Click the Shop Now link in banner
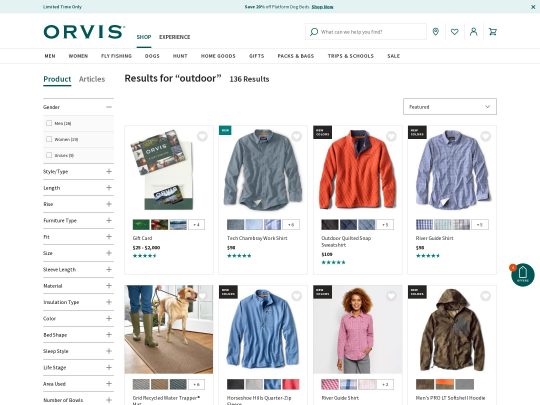Image resolution: width=540 pixels, height=405 pixels. click(x=322, y=7)
